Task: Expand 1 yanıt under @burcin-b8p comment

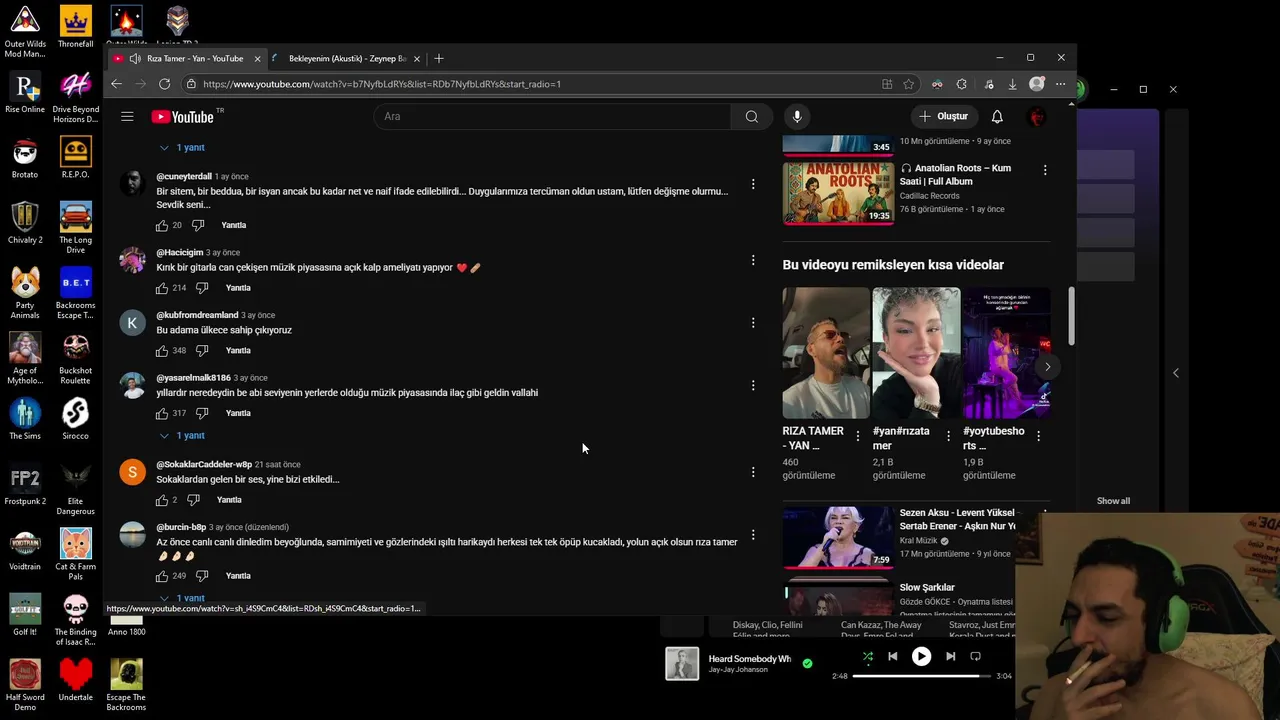Action: pos(182,598)
